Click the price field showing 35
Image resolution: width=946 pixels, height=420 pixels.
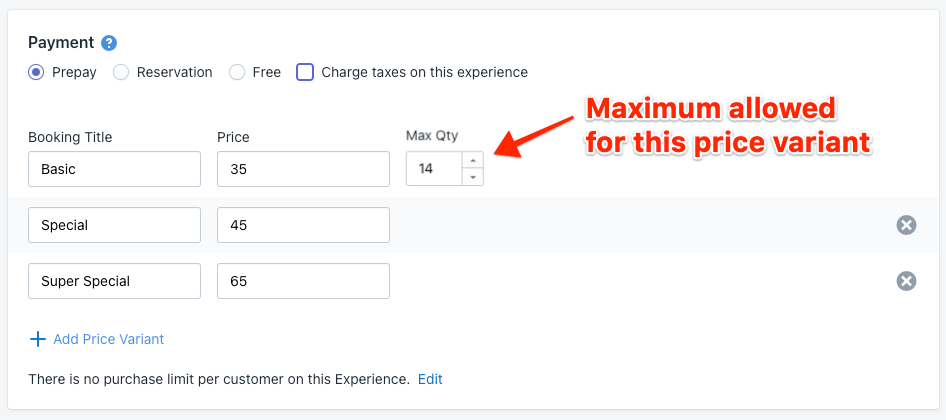303,169
